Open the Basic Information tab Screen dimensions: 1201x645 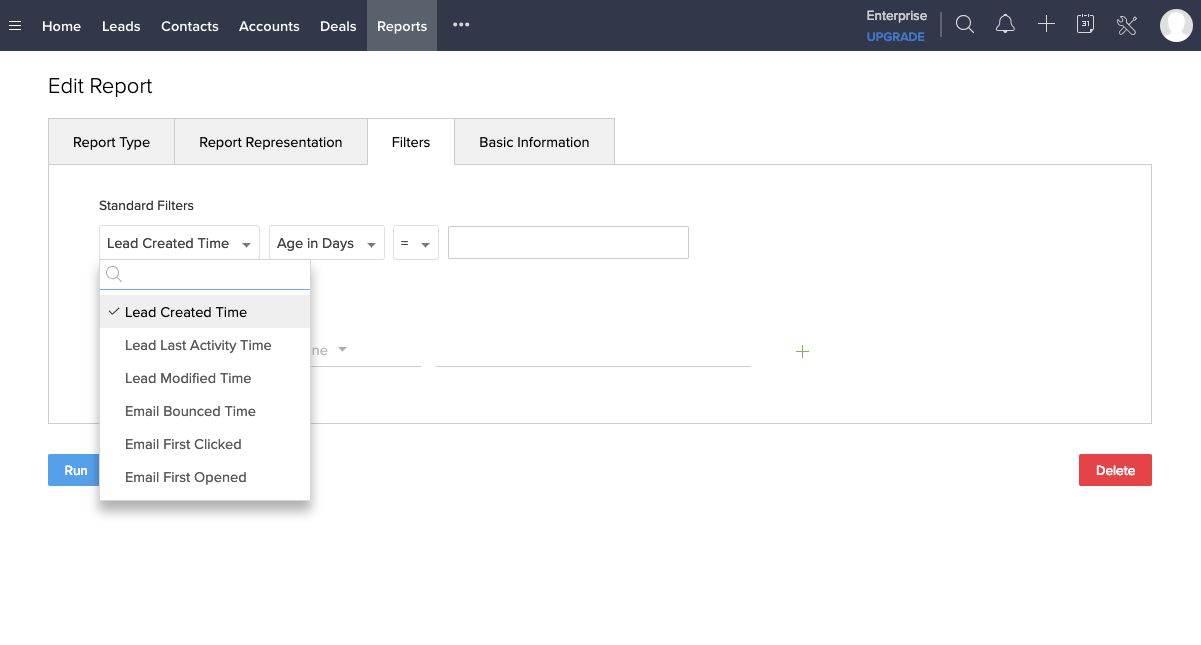[534, 142]
